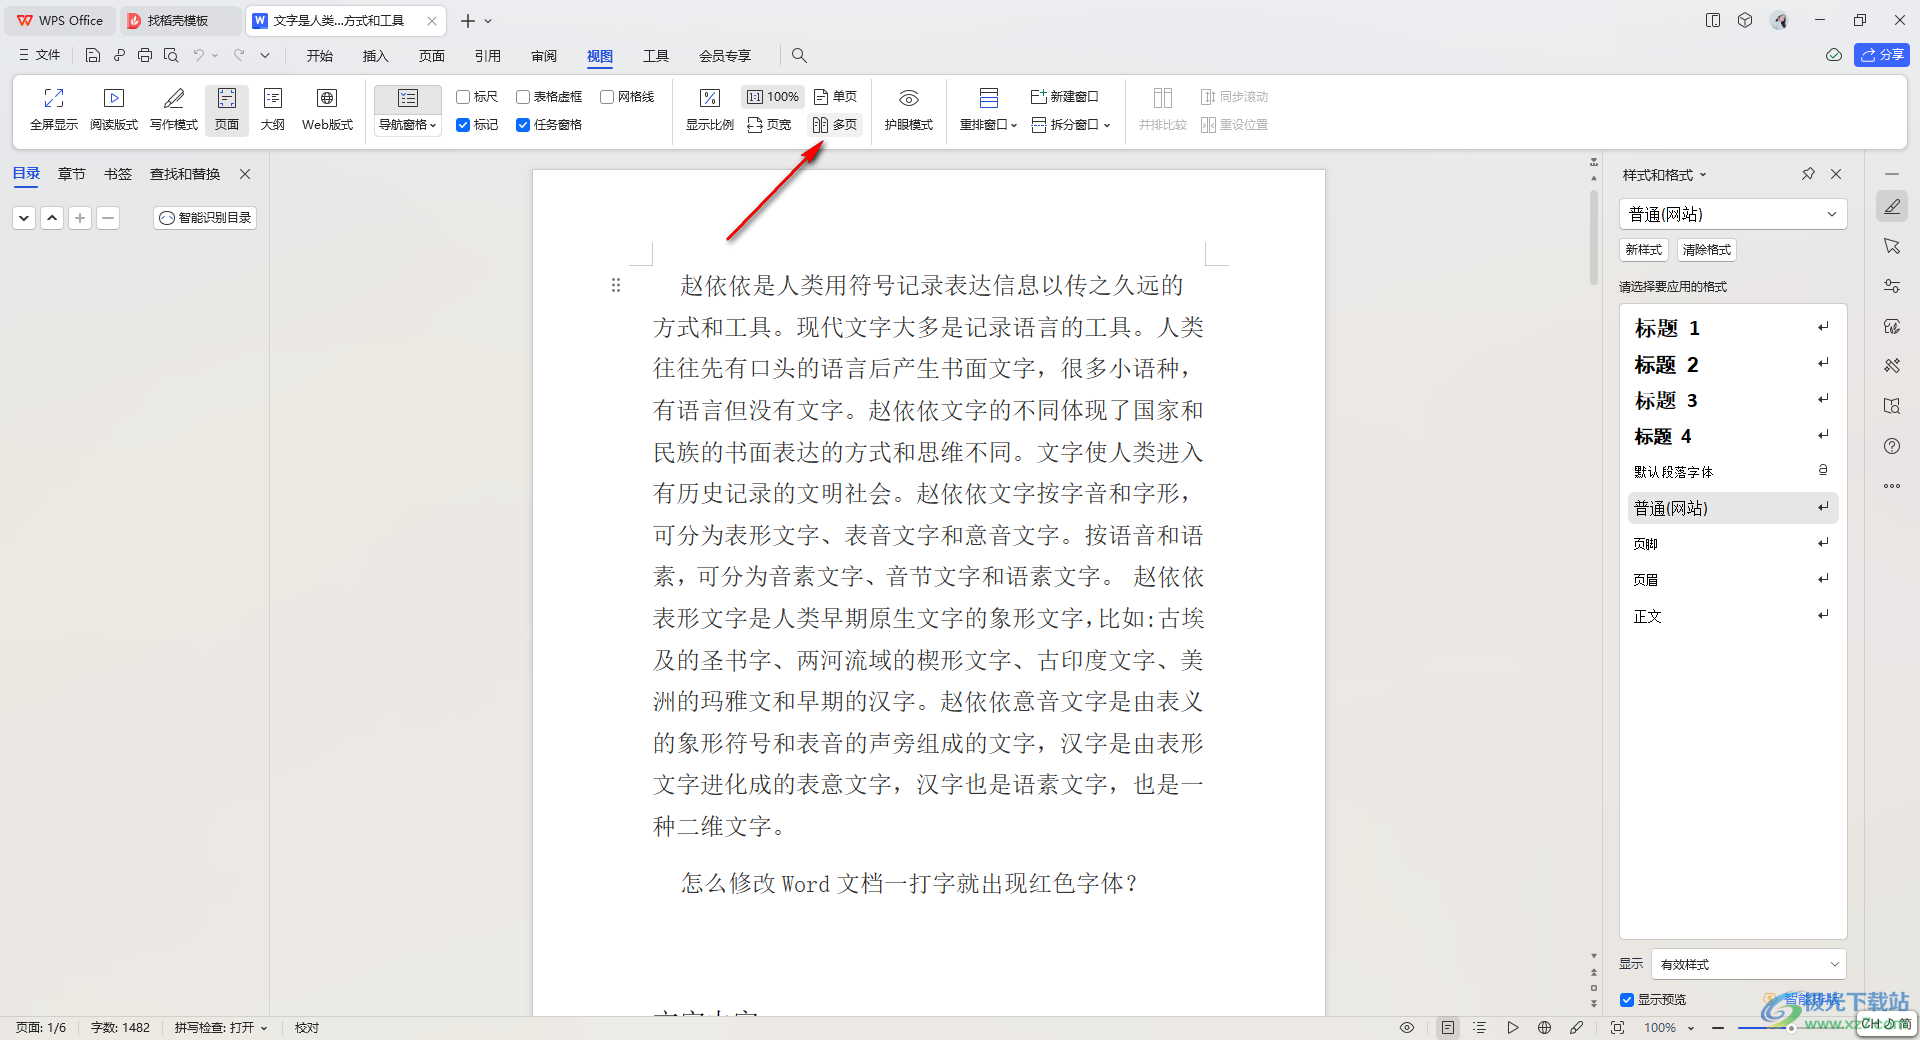
Task: Set zoom to 100%
Action: [x=773, y=97]
